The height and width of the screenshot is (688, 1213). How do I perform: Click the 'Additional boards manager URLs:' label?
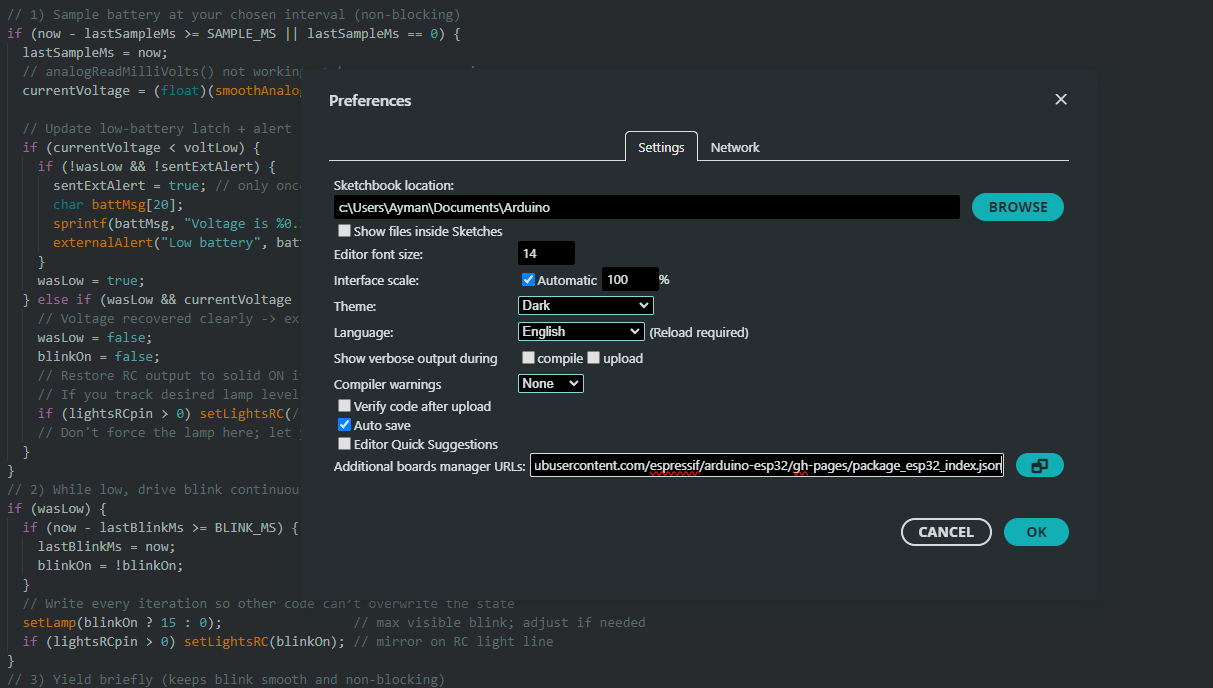pos(430,467)
